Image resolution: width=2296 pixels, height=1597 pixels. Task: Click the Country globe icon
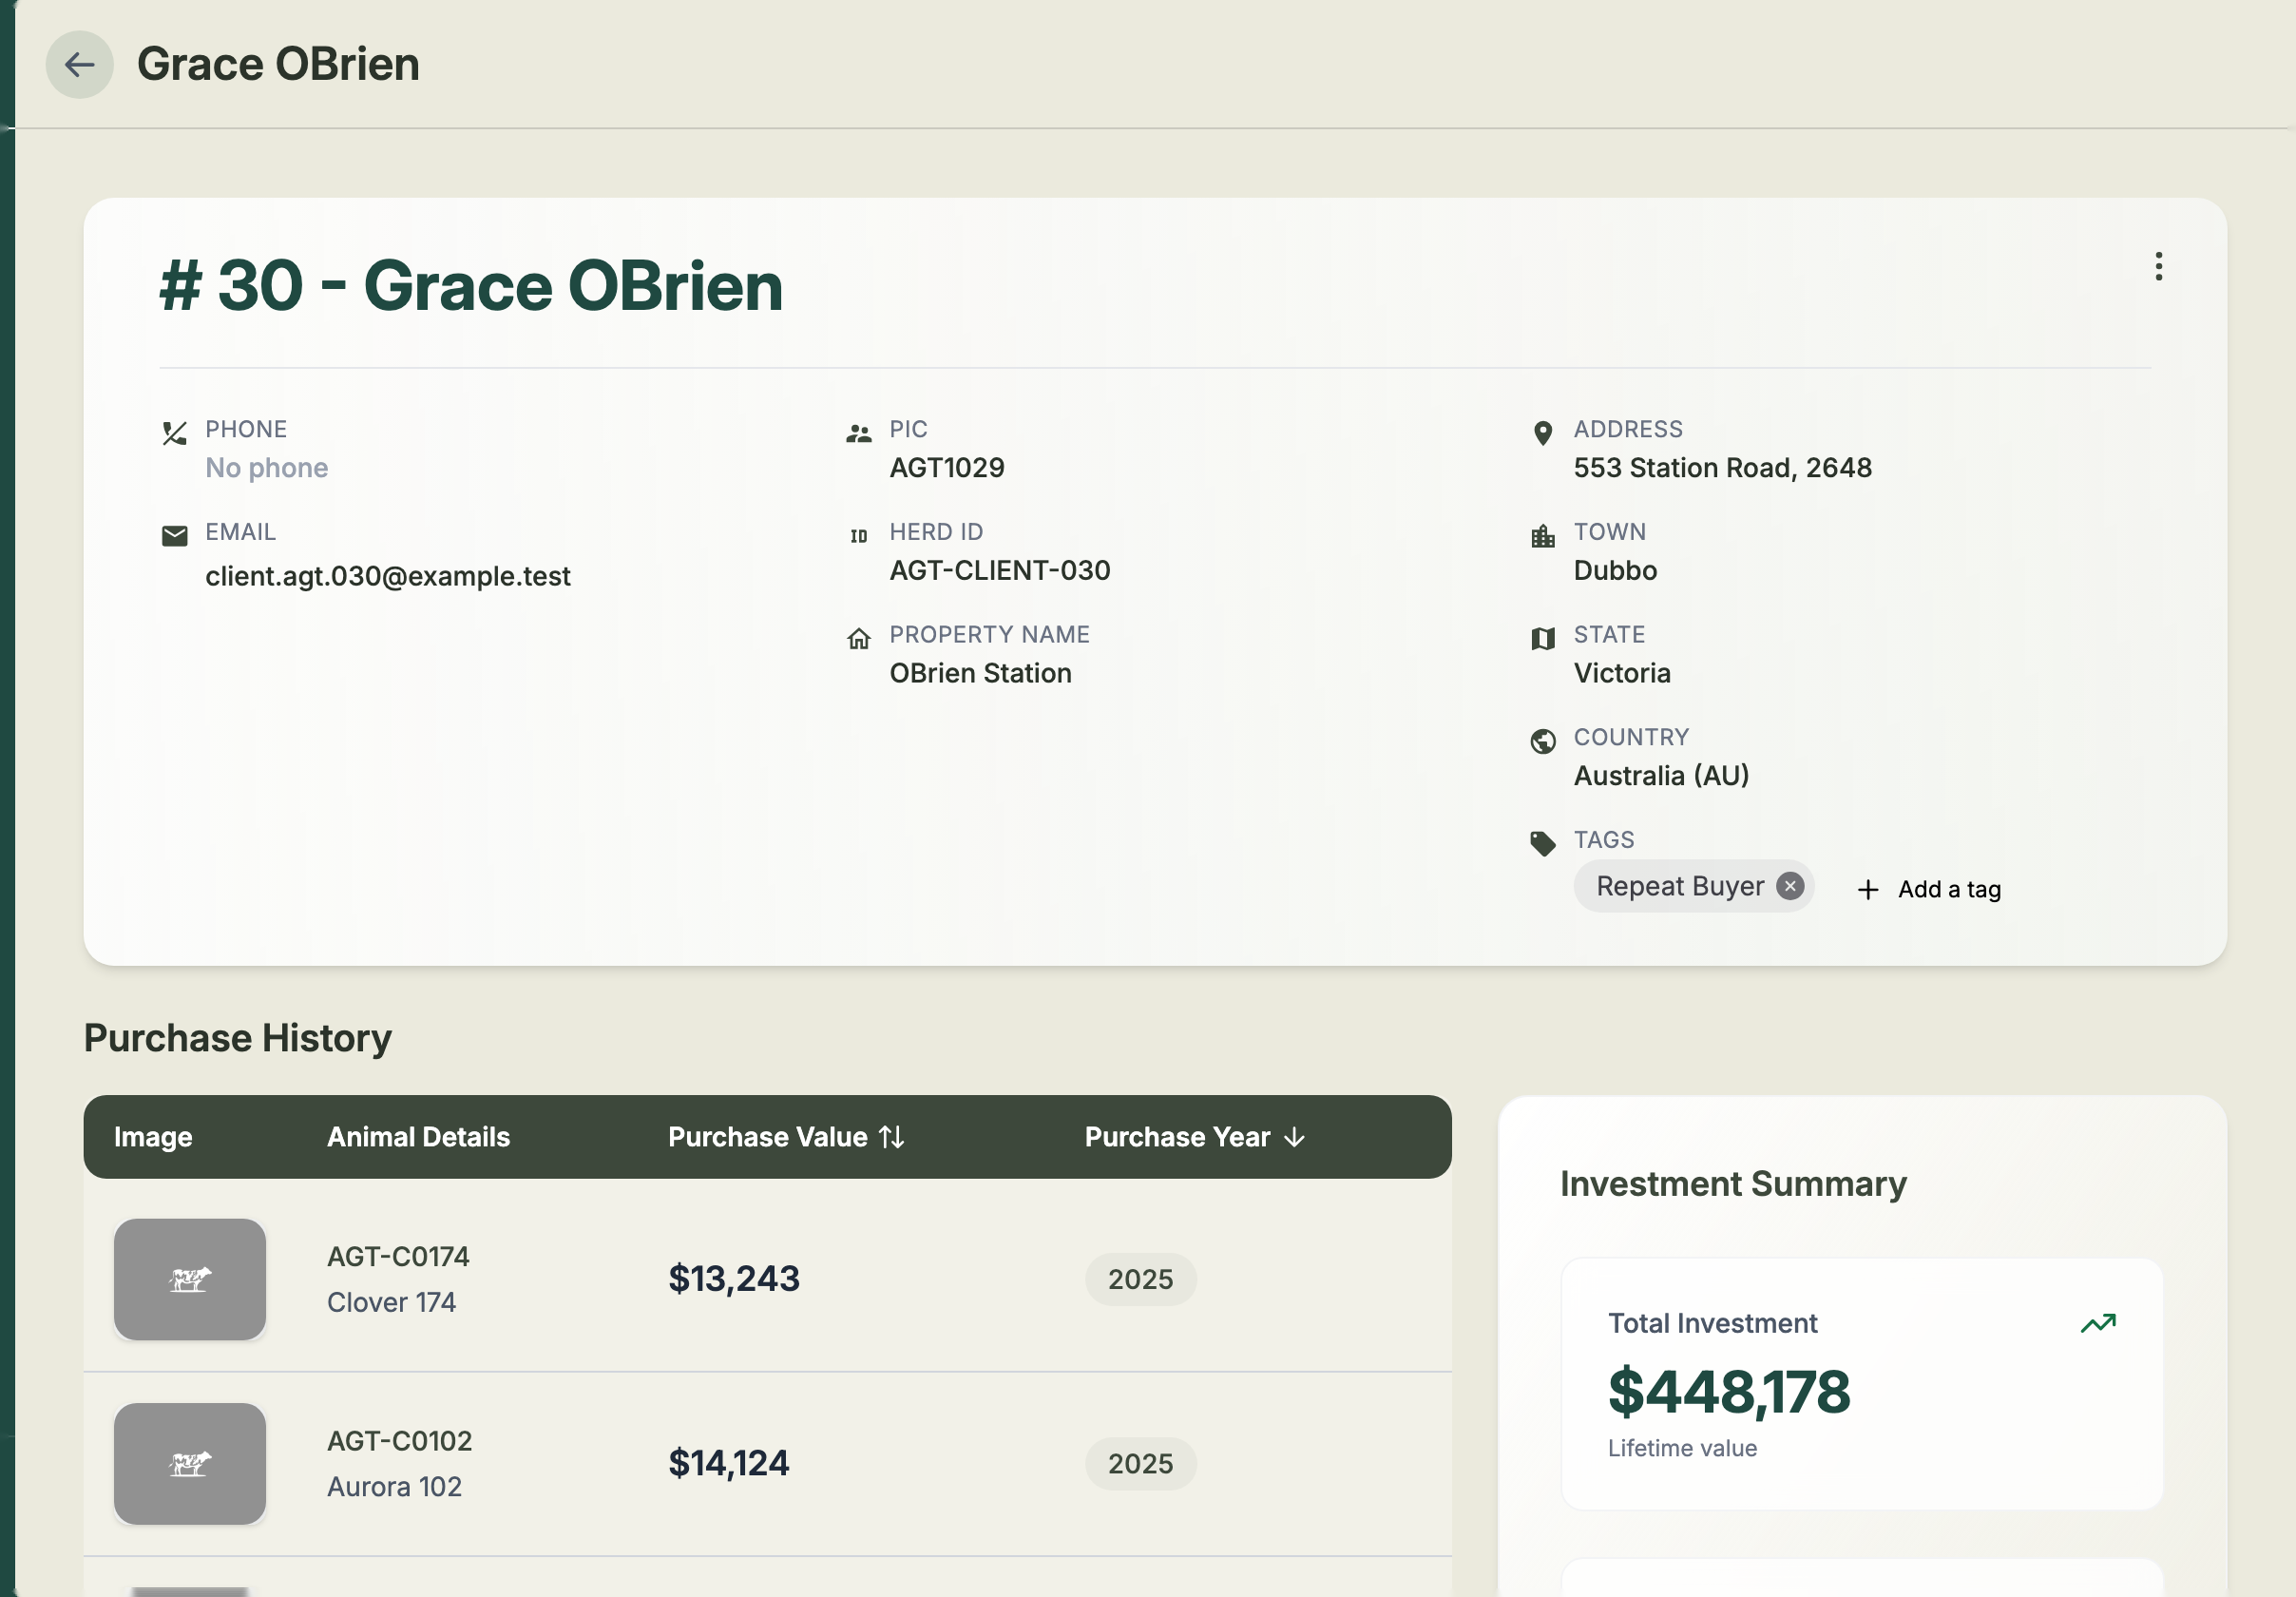[1542, 741]
